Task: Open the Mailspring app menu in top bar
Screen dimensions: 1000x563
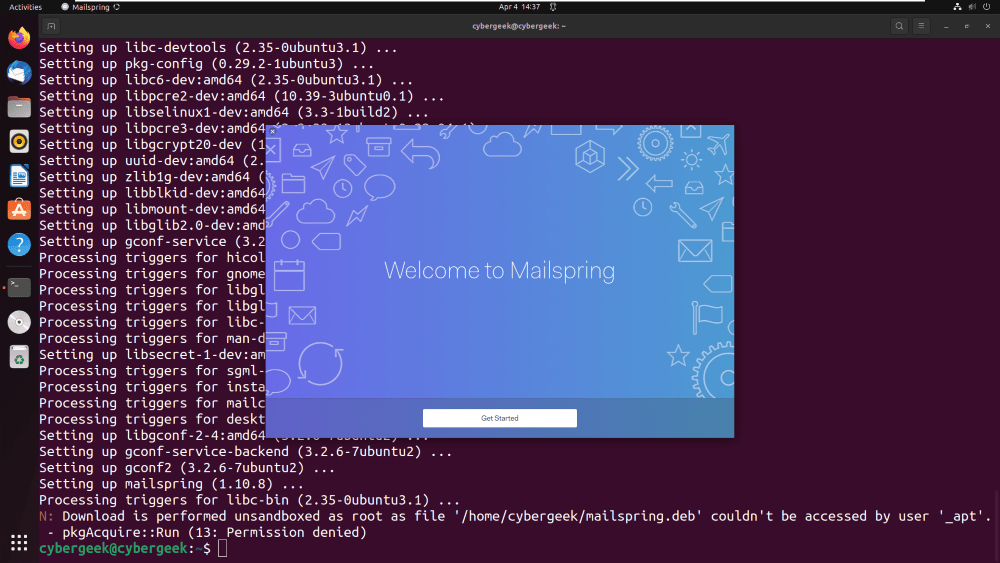Action: (x=91, y=7)
